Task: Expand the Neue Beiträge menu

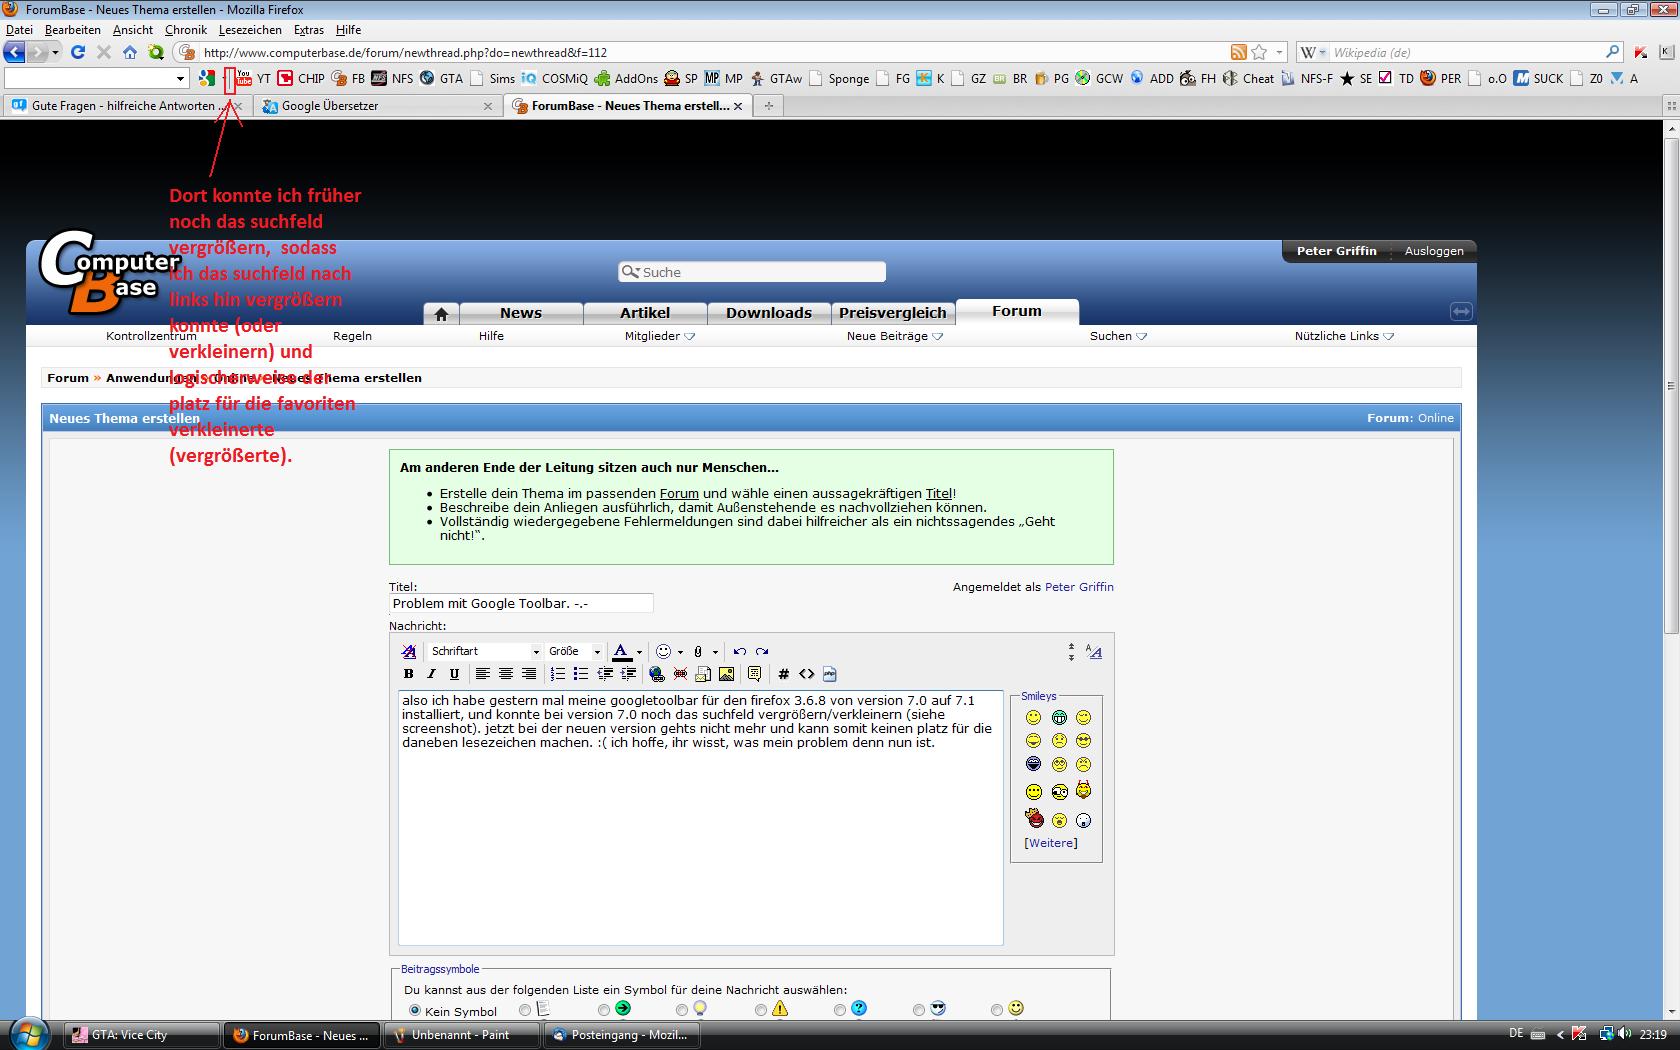Action: coord(895,336)
